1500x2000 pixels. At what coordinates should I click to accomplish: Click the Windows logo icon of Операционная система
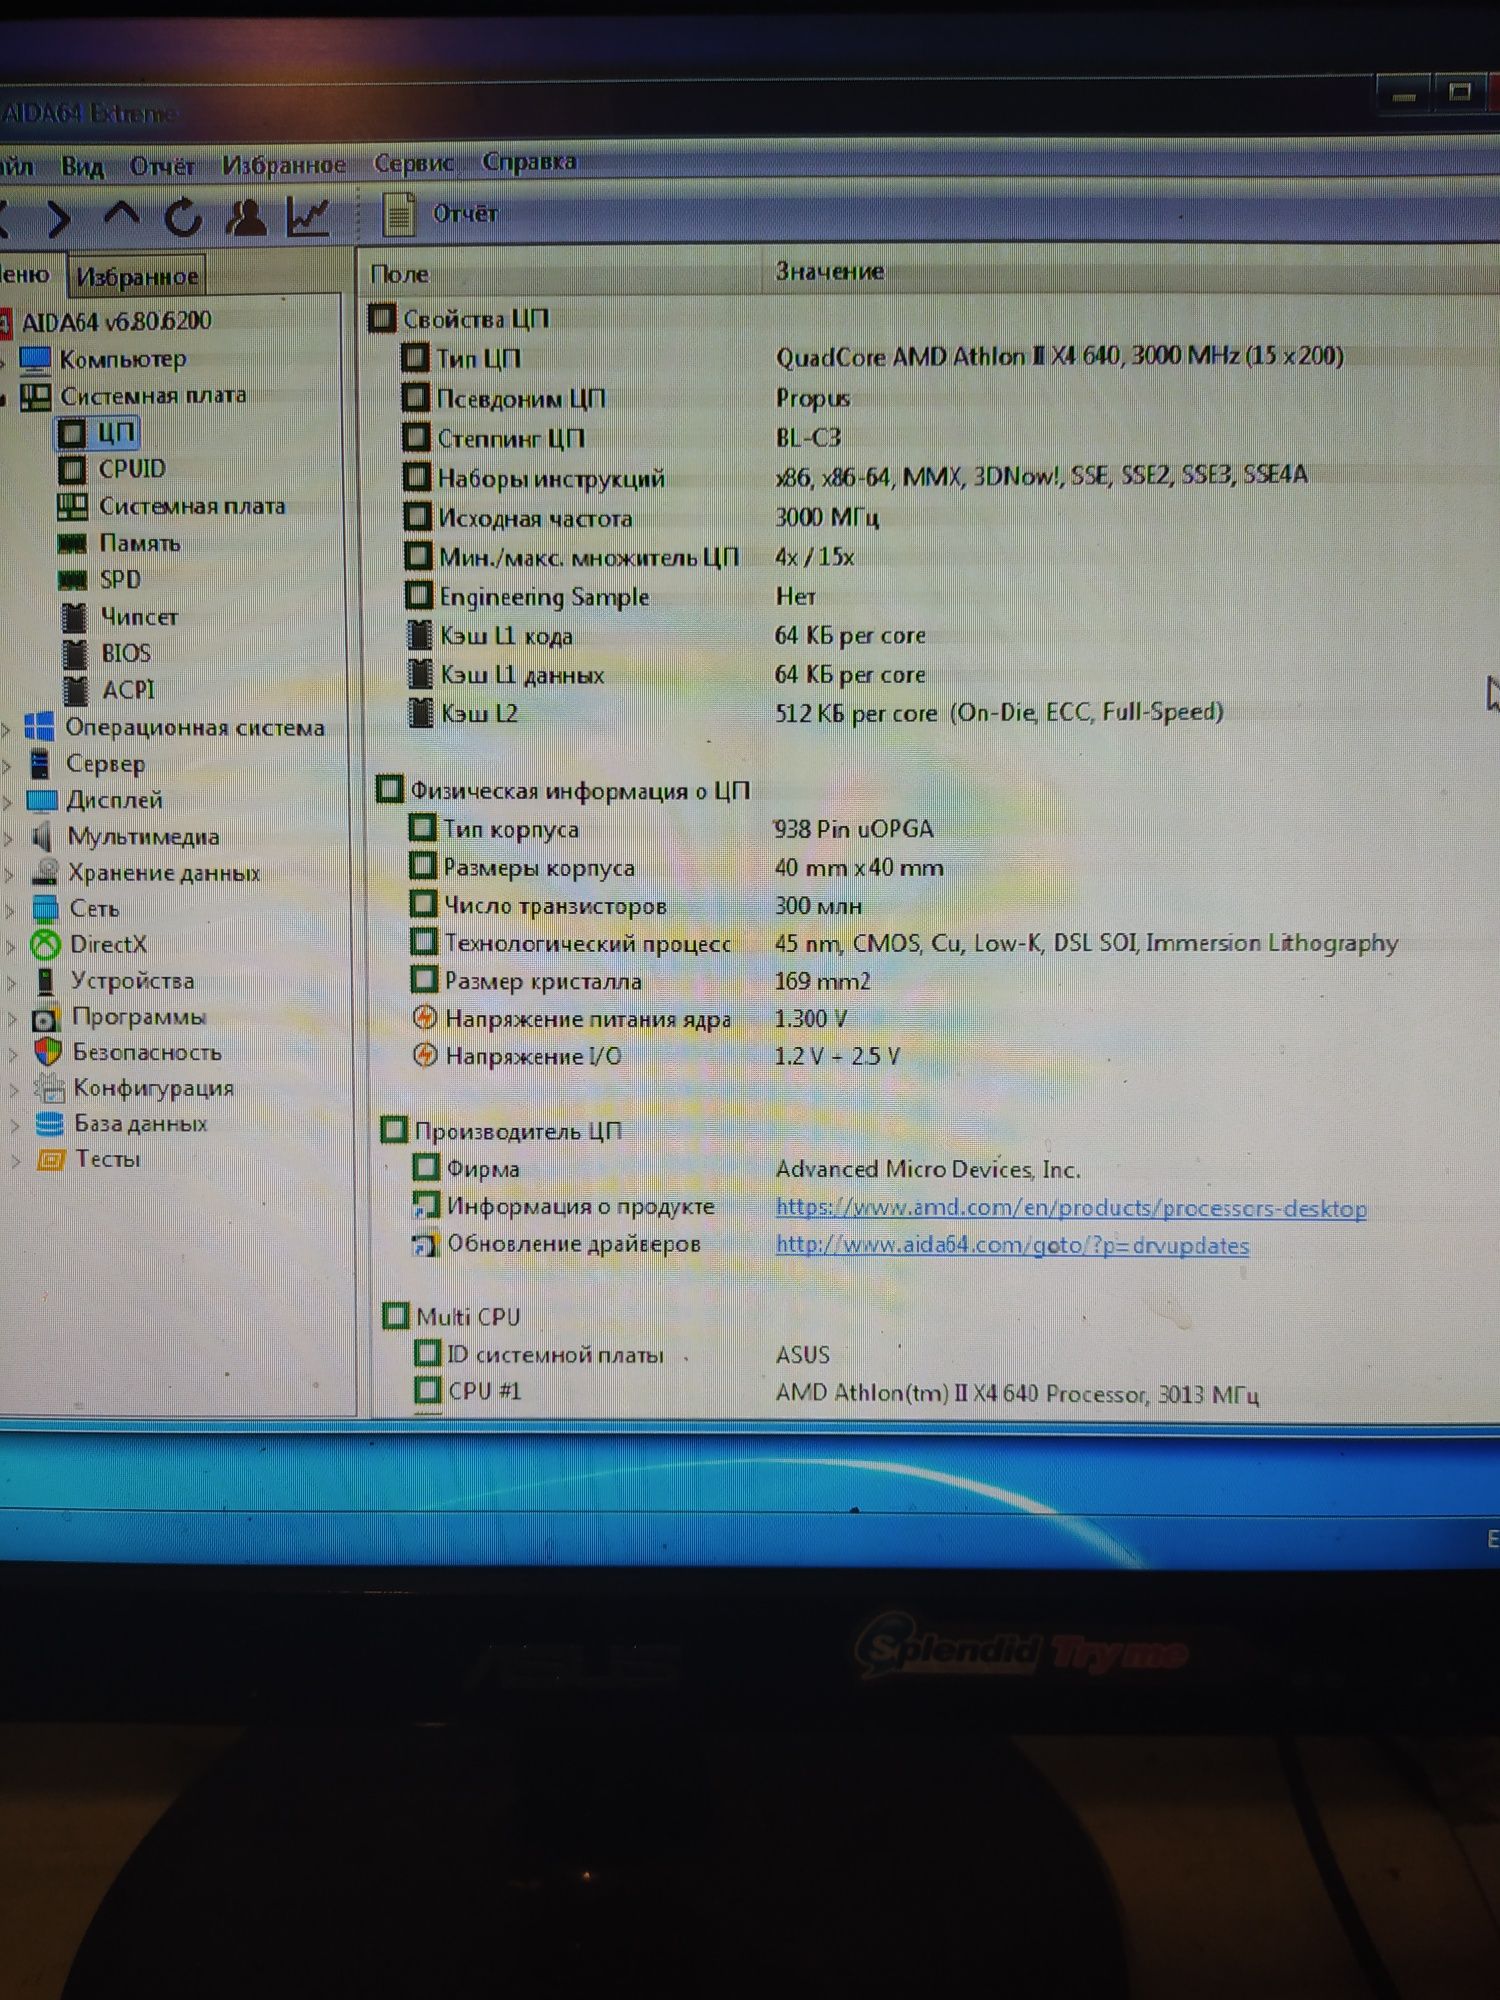pyautogui.click(x=39, y=727)
